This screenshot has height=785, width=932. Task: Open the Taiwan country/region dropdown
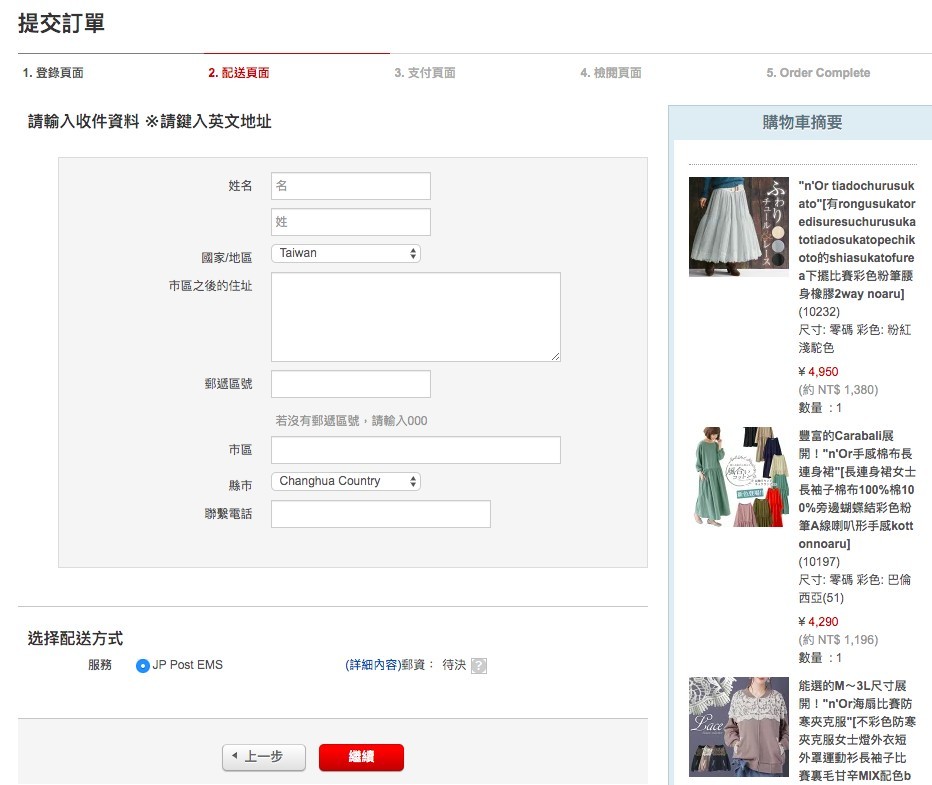(345, 253)
